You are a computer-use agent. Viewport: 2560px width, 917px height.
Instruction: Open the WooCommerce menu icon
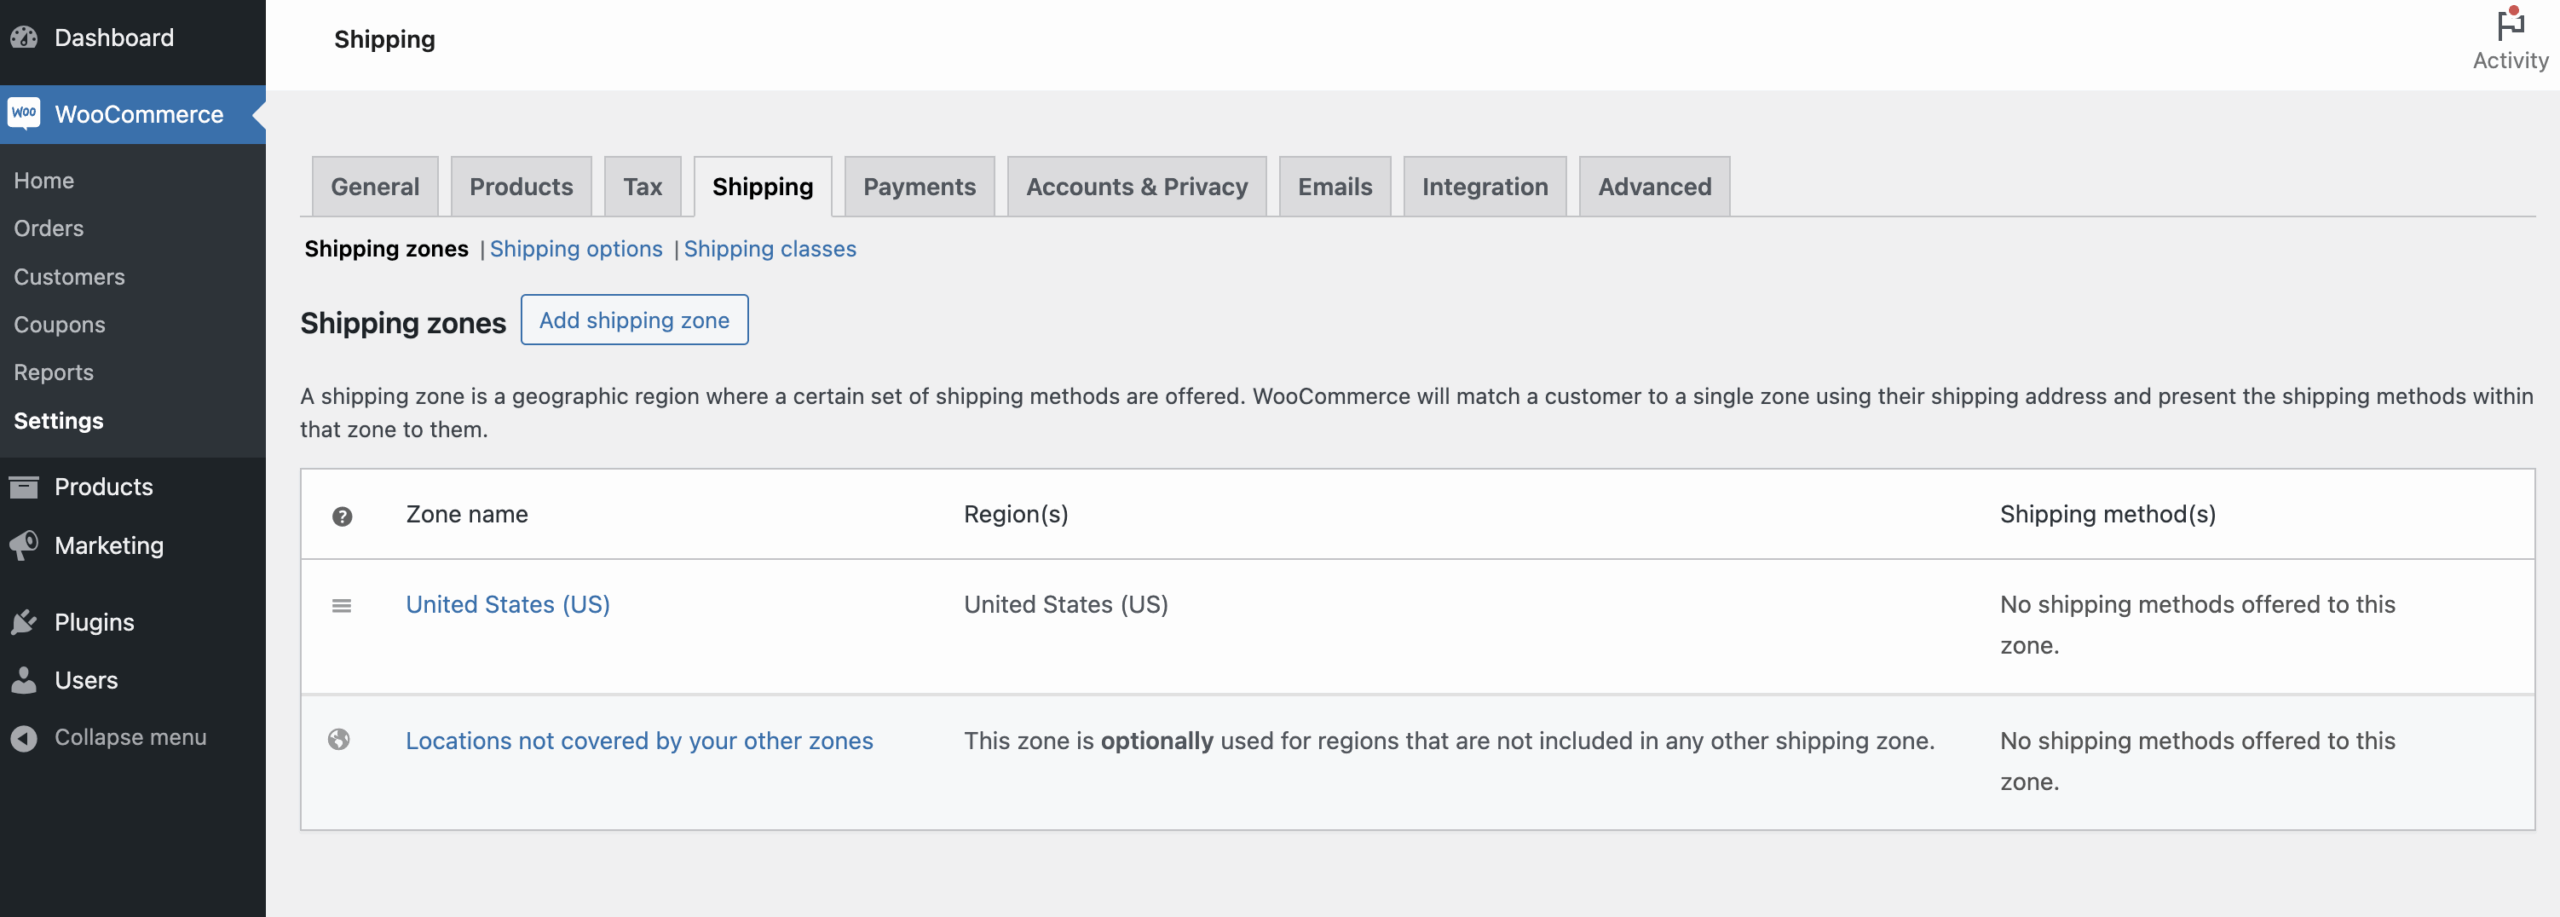coord(24,113)
